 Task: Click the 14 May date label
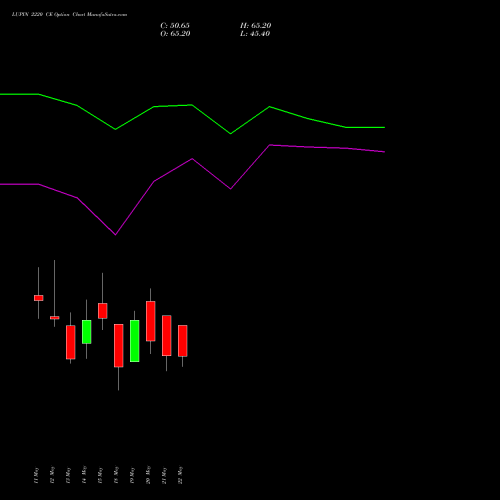coord(84,475)
